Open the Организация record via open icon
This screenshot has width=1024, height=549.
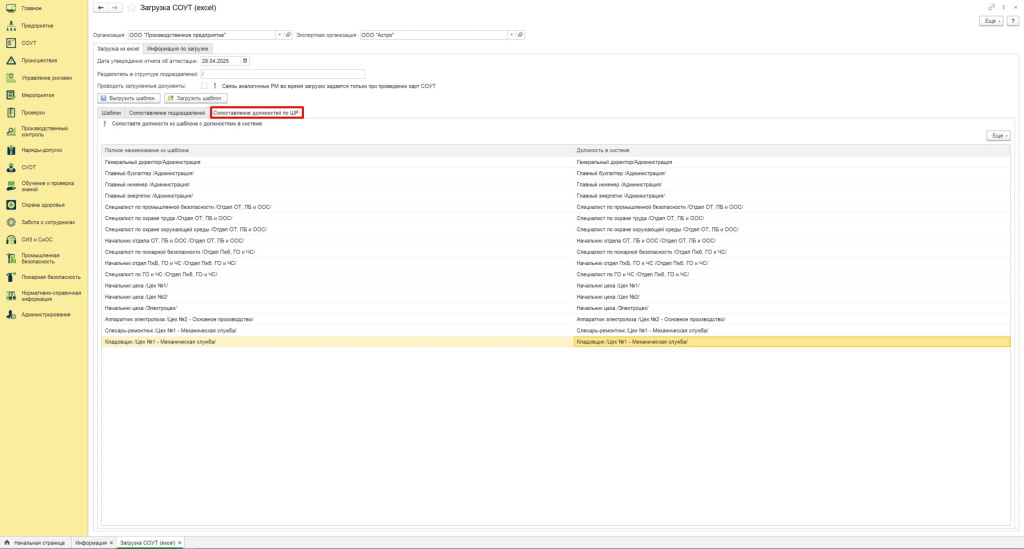pos(288,35)
